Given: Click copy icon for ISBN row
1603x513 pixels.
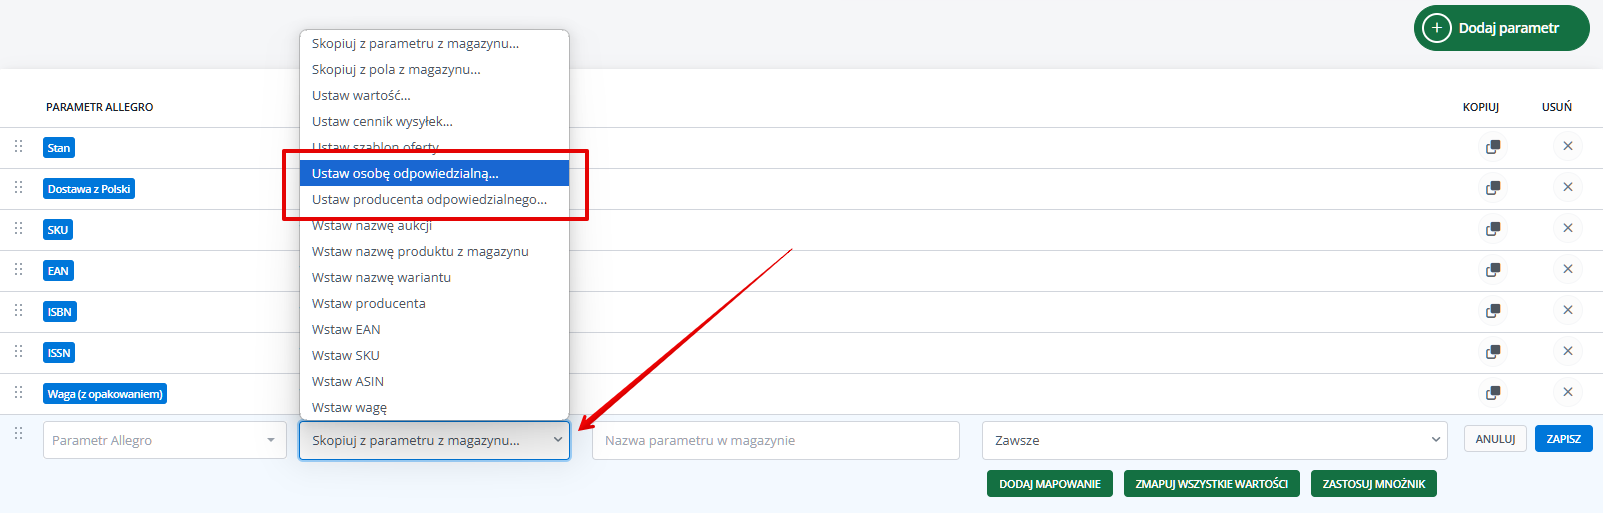Looking at the screenshot, I should click(x=1493, y=311).
